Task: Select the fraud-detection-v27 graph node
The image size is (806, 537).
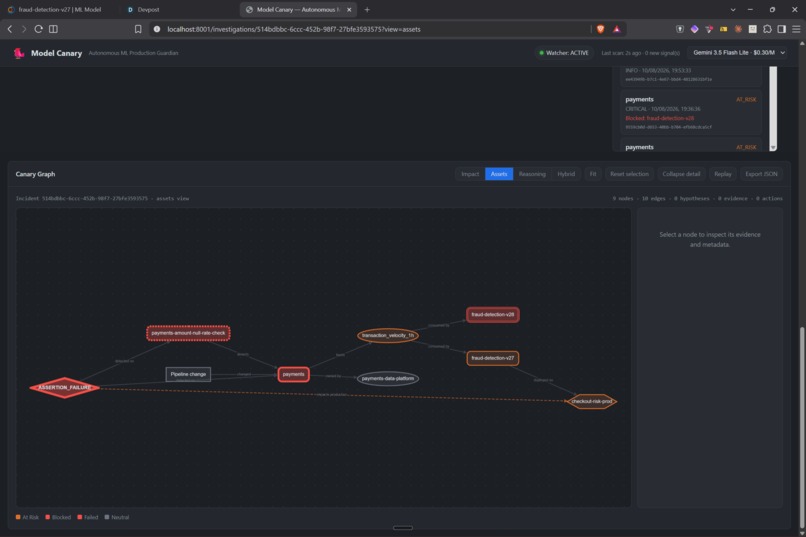Action: point(492,358)
